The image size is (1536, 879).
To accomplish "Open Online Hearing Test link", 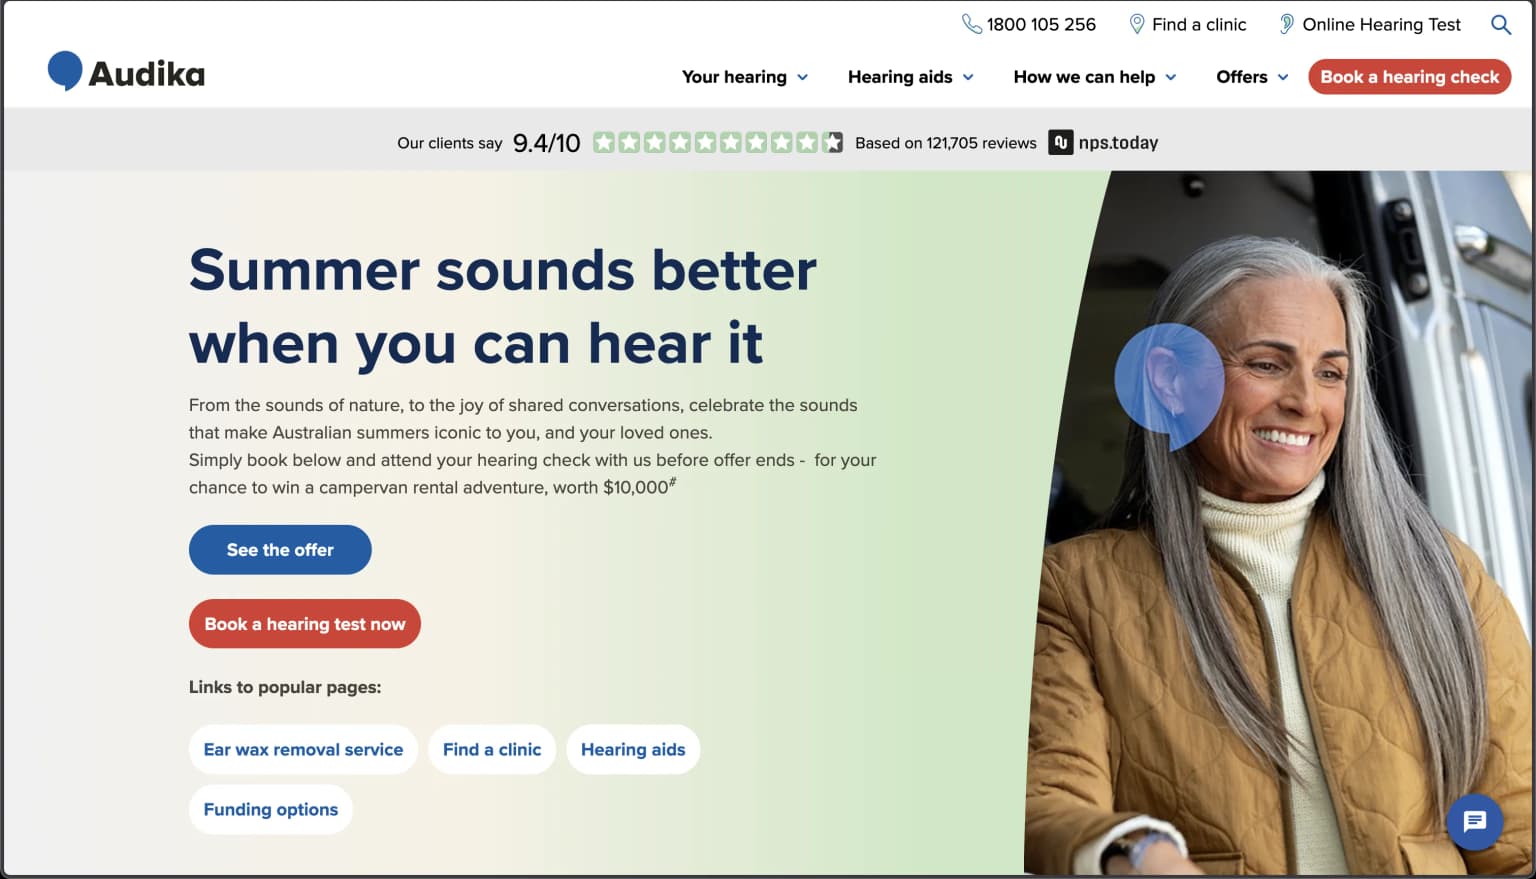I will 1381,24.
